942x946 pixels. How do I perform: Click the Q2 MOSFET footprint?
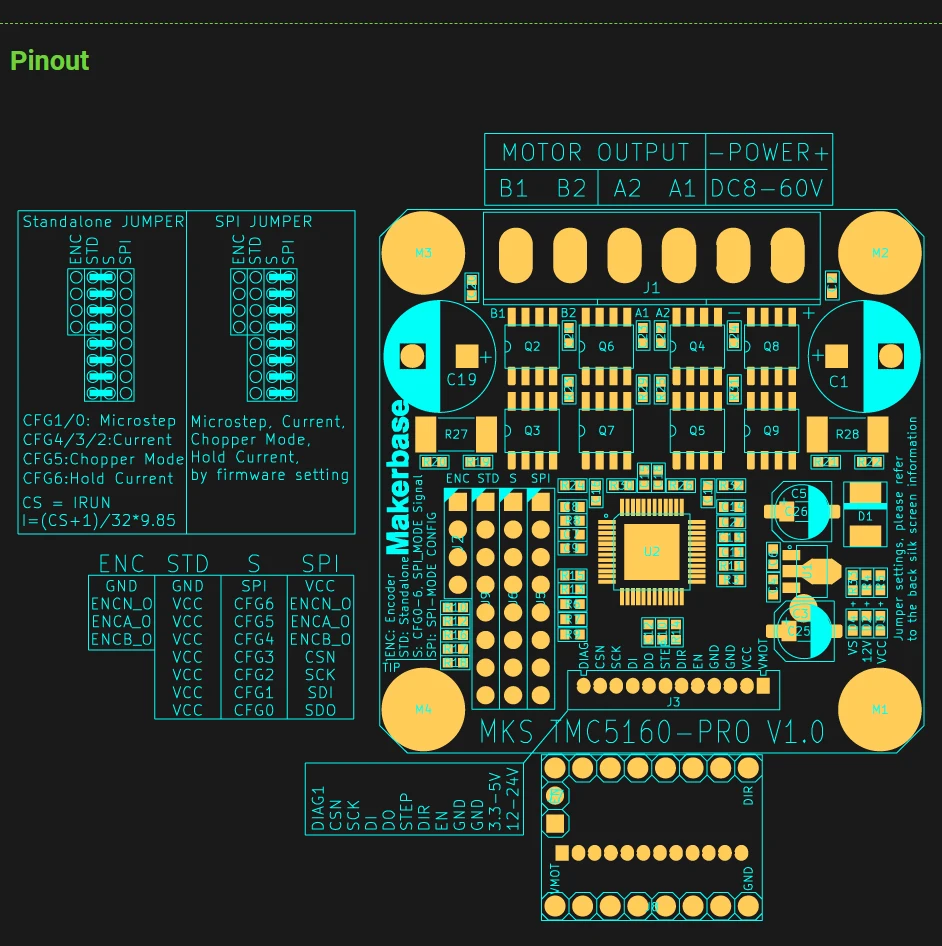532,346
